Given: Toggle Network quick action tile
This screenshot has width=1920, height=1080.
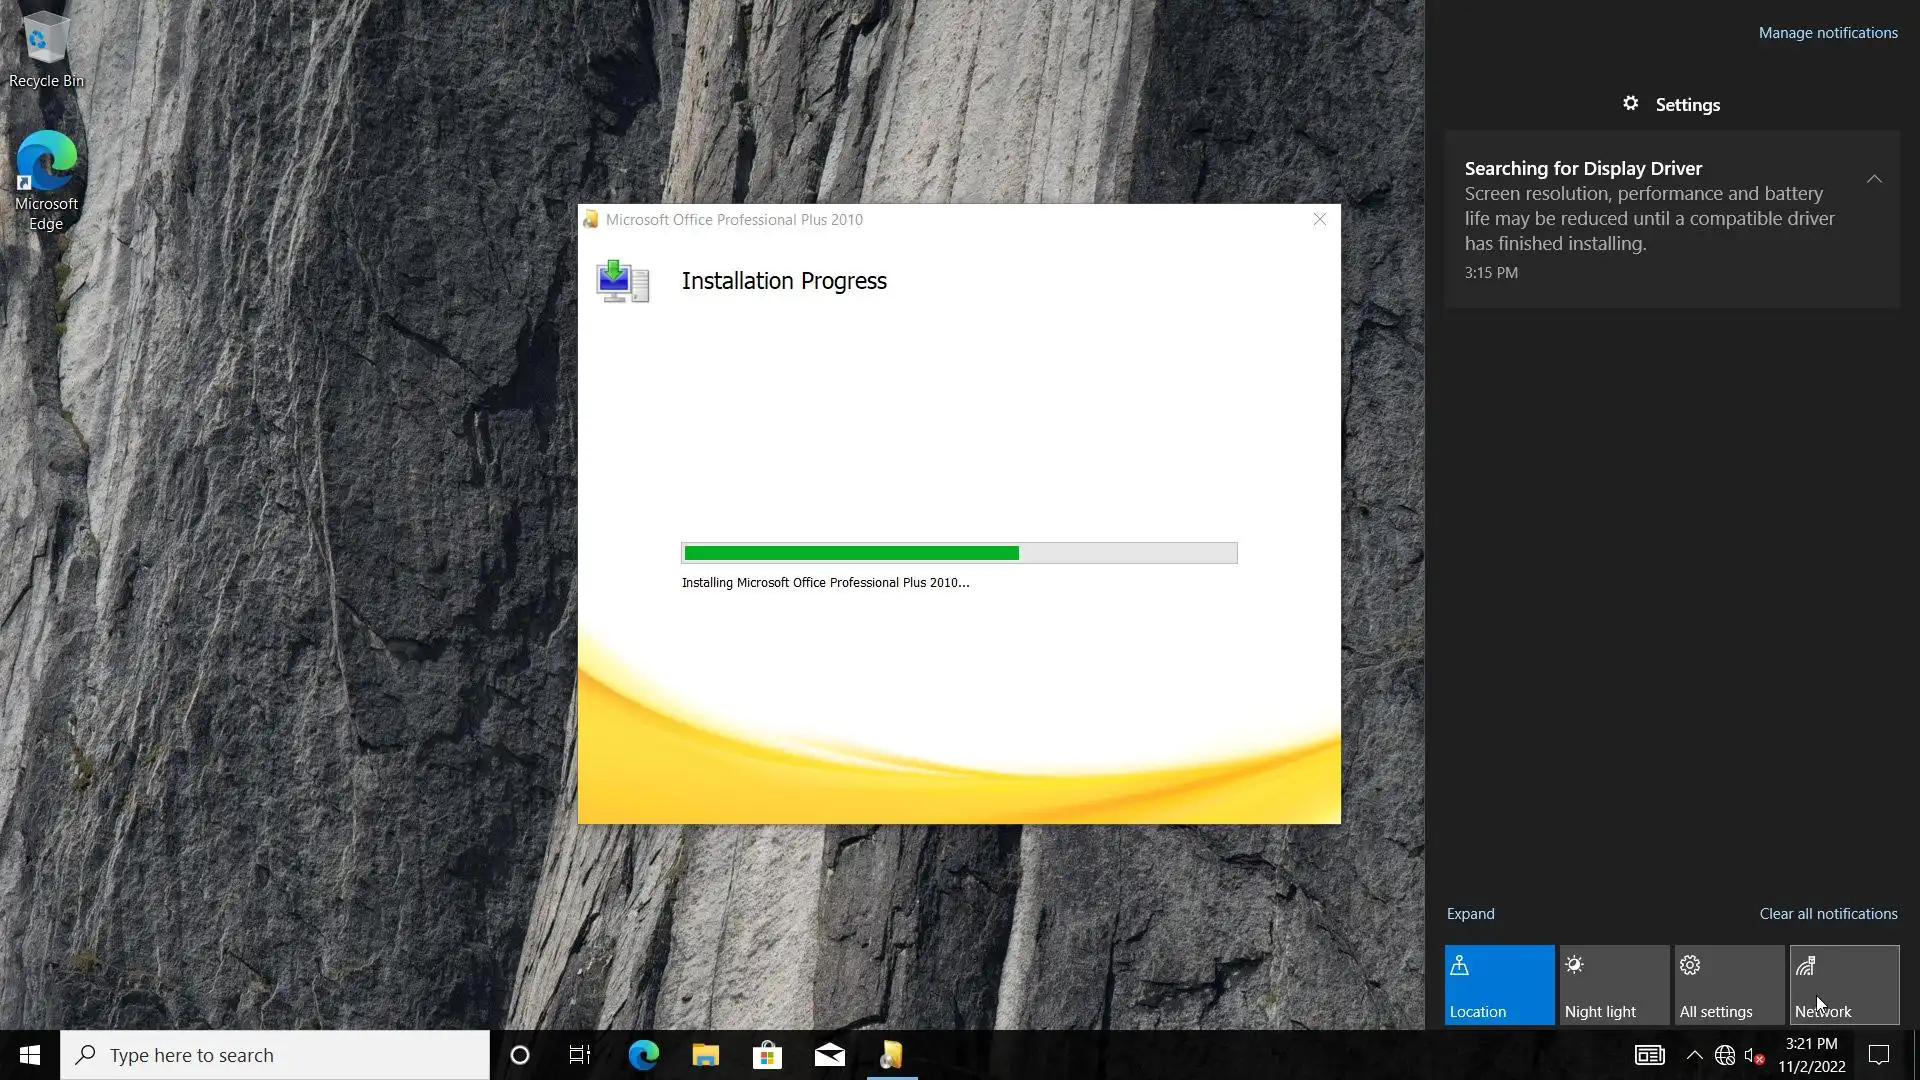Looking at the screenshot, I should 1844,985.
